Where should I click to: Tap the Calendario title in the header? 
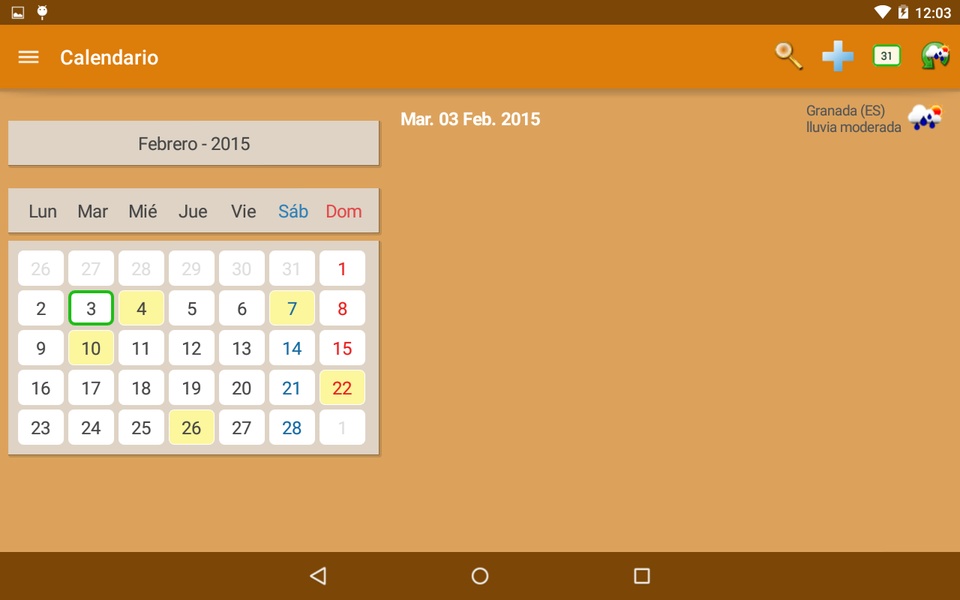[x=109, y=57]
